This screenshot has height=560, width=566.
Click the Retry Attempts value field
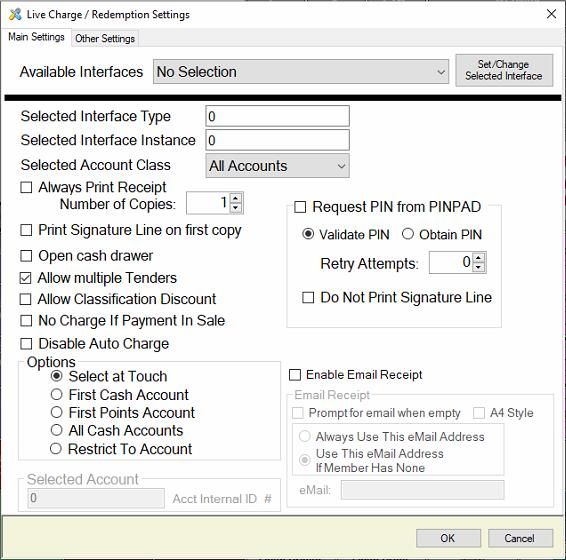(451, 262)
